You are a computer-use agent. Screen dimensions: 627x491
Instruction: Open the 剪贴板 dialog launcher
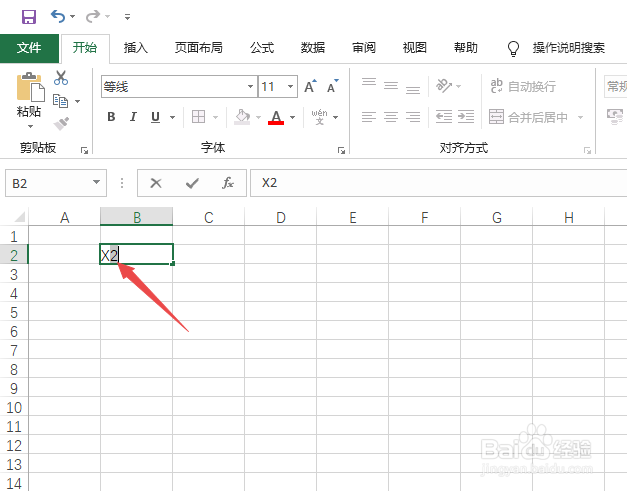pos(84,150)
